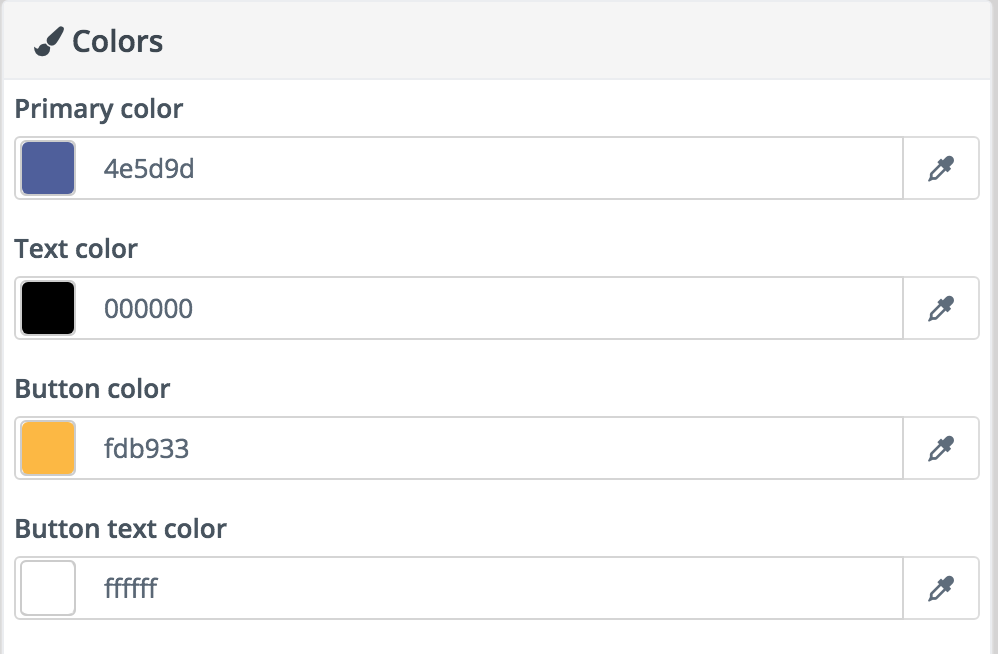Click the 4e5d9d hex input field
The height and width of the screenshot is (654, 998).
point(458,169)
